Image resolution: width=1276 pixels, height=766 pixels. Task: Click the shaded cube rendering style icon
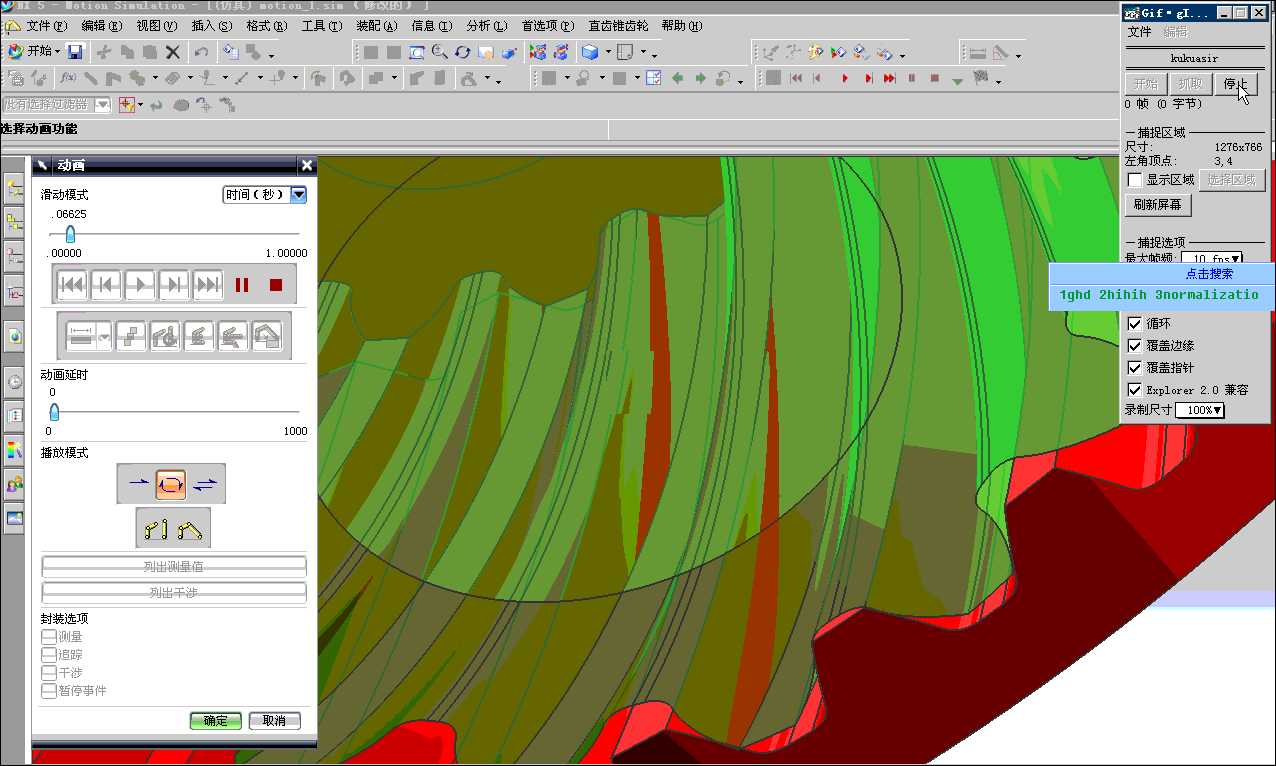[x=590, y=52]
